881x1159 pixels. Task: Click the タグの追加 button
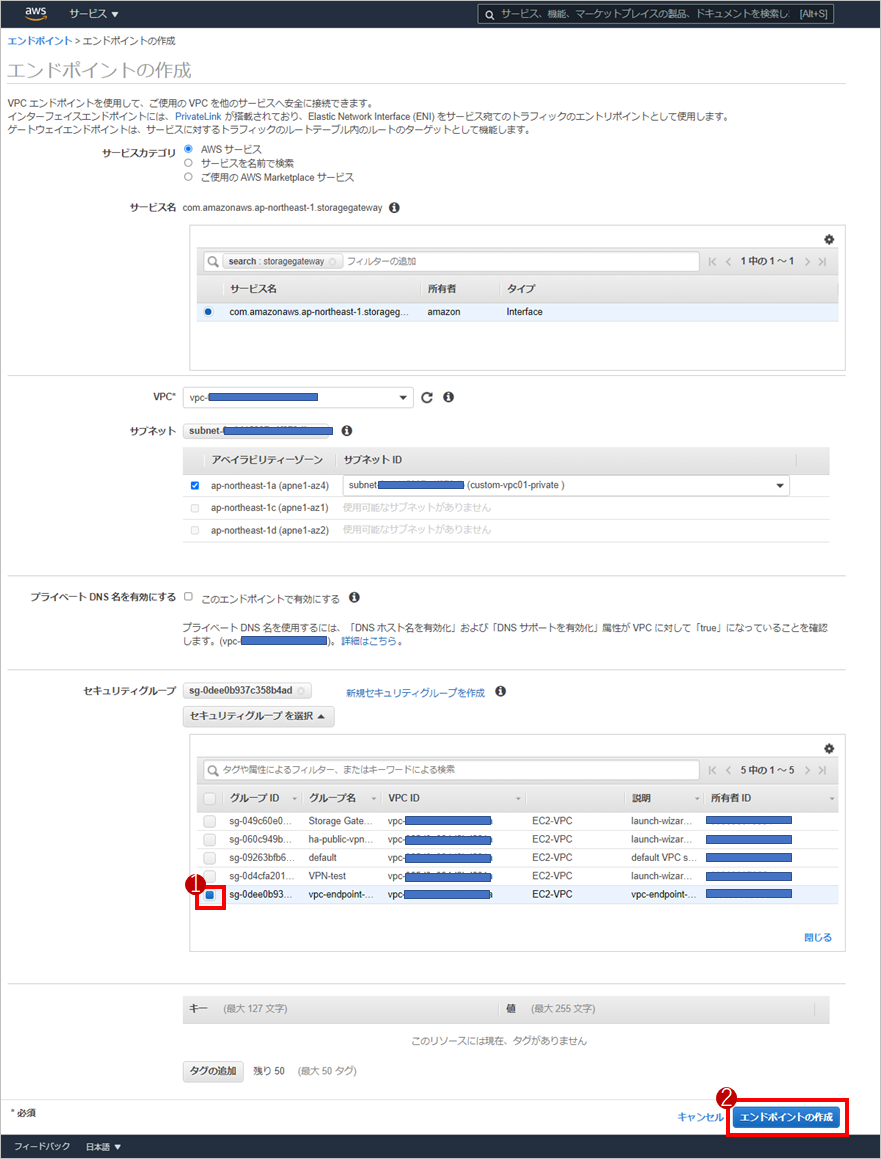pyautogui.click(x=213, y=1071)
